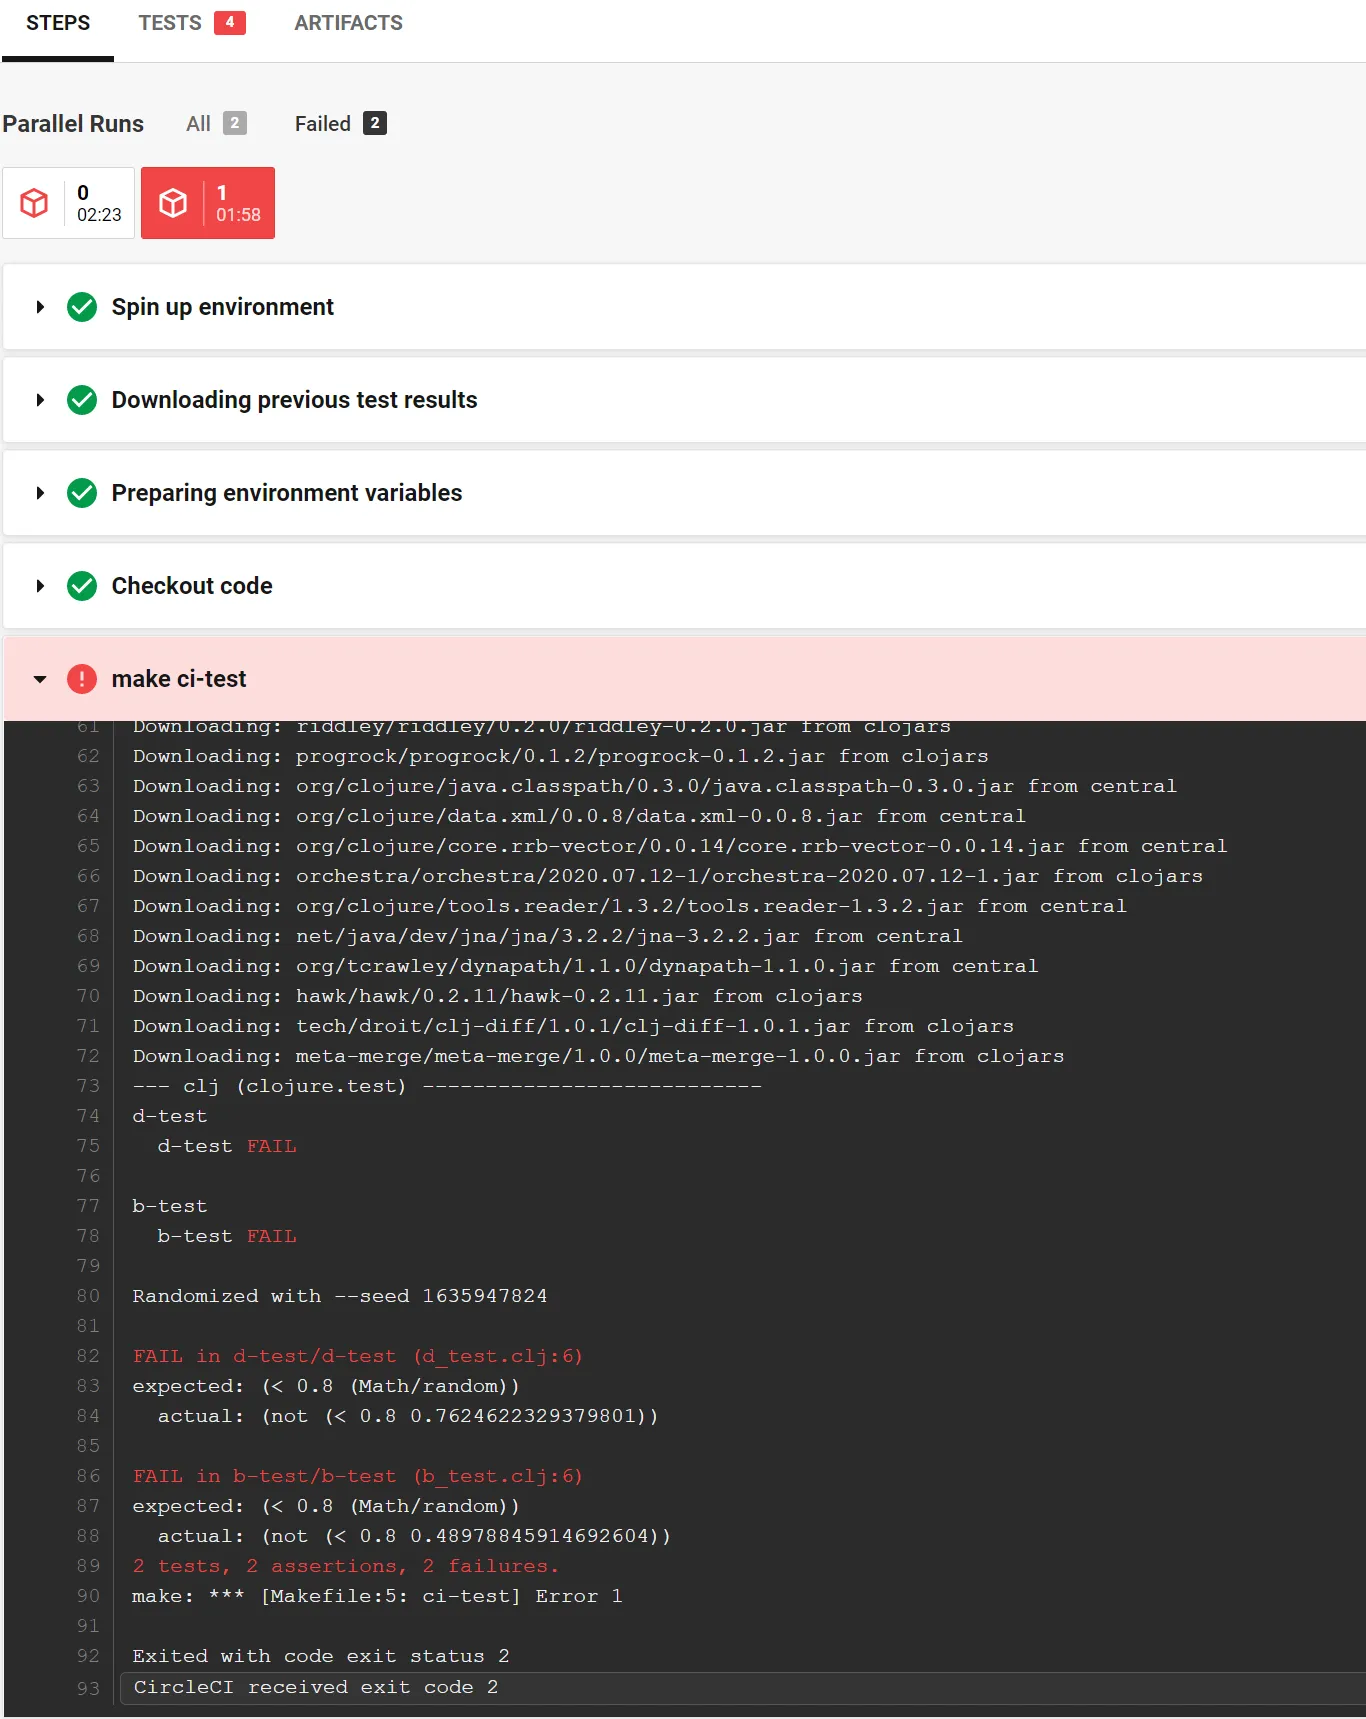Show All parallel runs filter
The image size is (1366, 1719).
pyautogui.click(x=215, y=124)
